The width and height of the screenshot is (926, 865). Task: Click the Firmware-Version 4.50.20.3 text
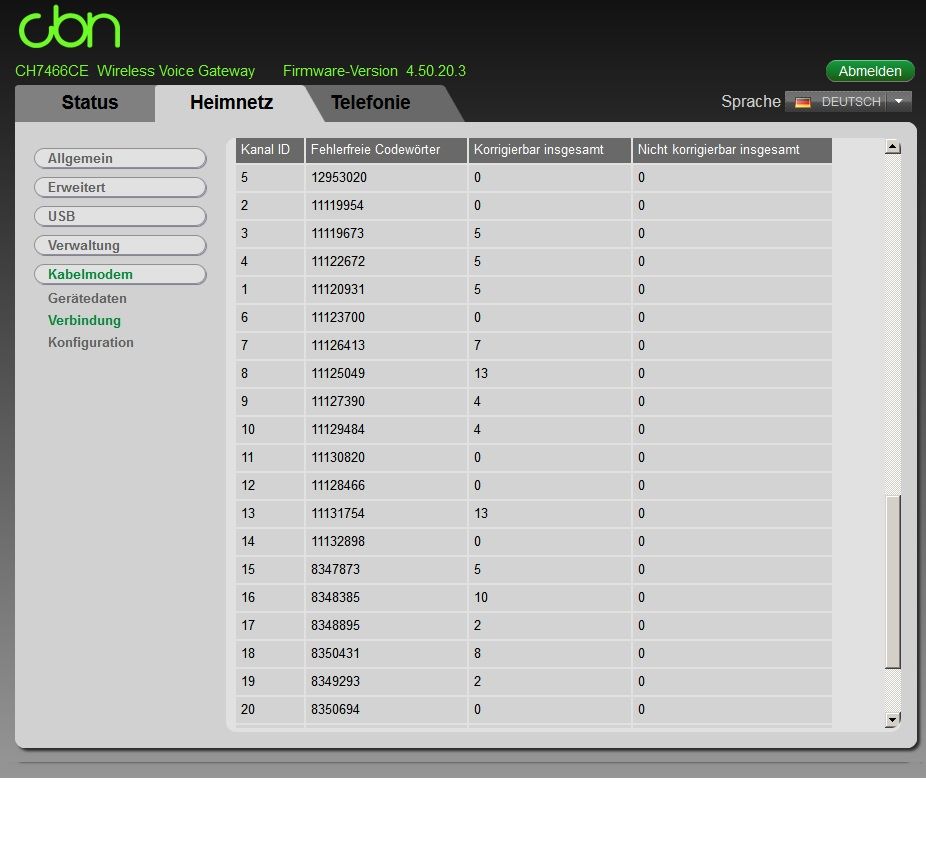pos(374,71)
